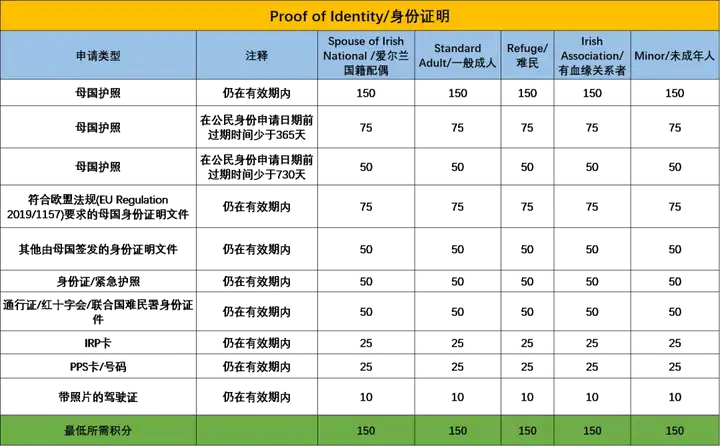
Task: Click '仍在有效期内' in the 通行证/红十字会 row
Action: point(257,312)
